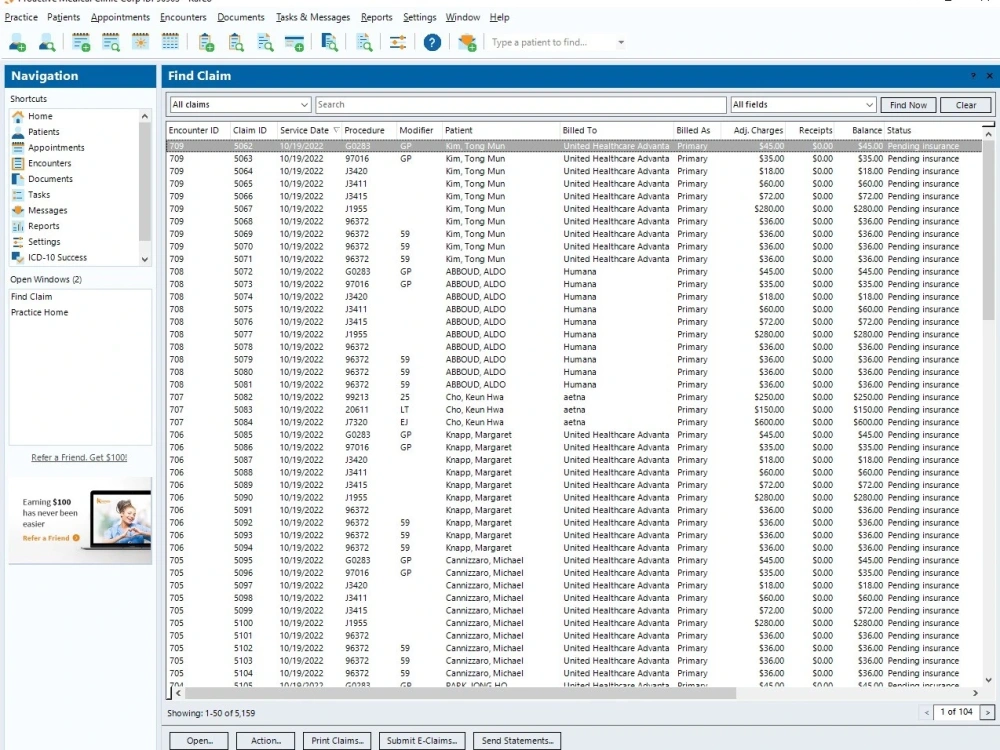The image size is (1000, 750).
Task: Click the Find Patient toolbar icon
Action: point(47,43)
